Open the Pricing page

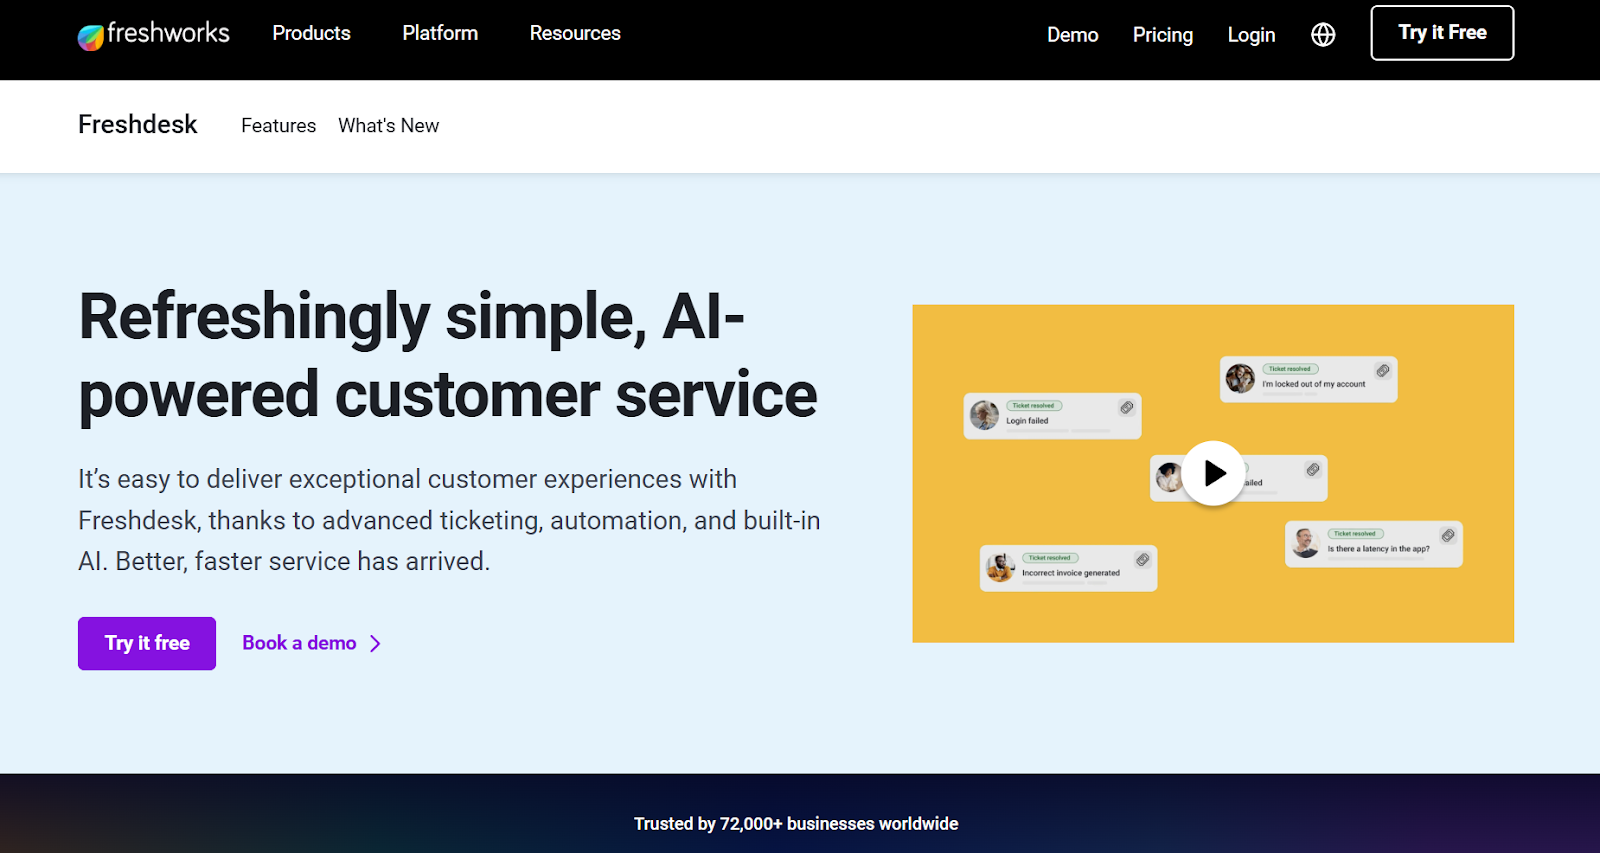pyautogui.click(x=1163, y=35)
